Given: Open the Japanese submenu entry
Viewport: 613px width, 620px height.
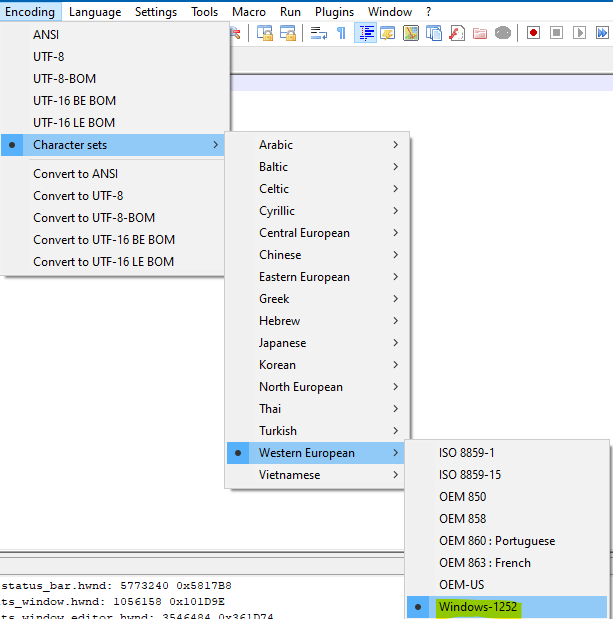Looking at the screenshot, I should point(317,343).
